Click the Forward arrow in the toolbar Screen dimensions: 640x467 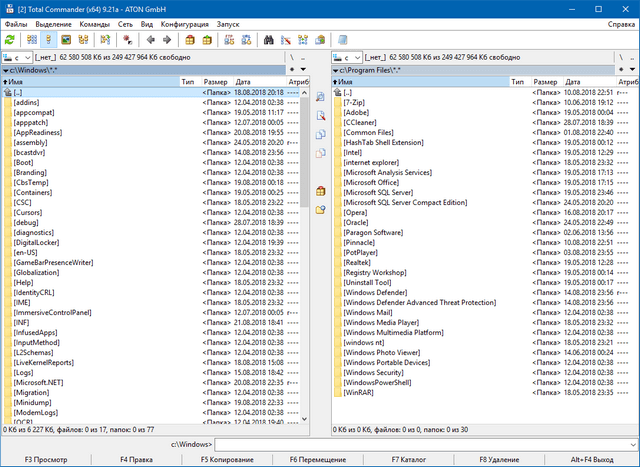click(x=167, y=40)
